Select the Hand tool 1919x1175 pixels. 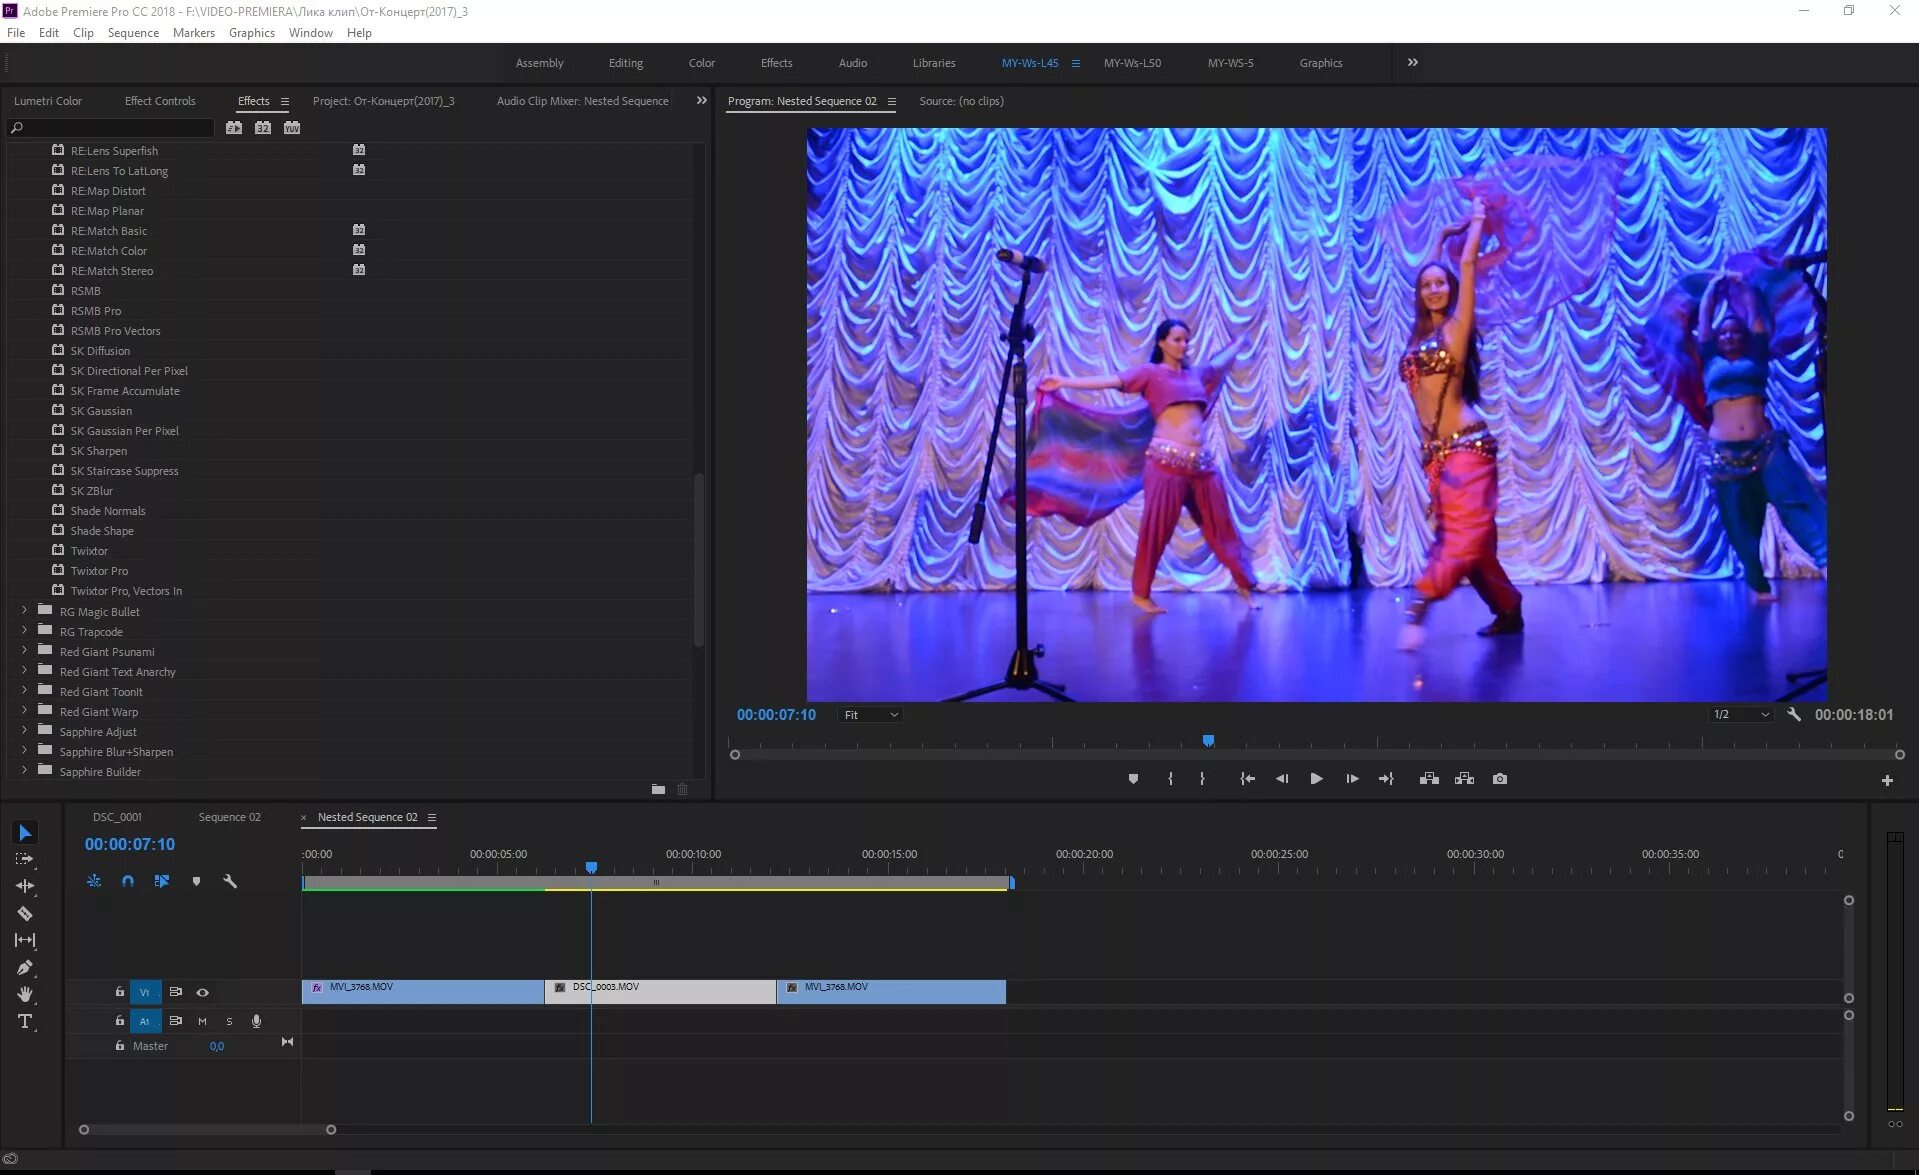tap(25, 994)
